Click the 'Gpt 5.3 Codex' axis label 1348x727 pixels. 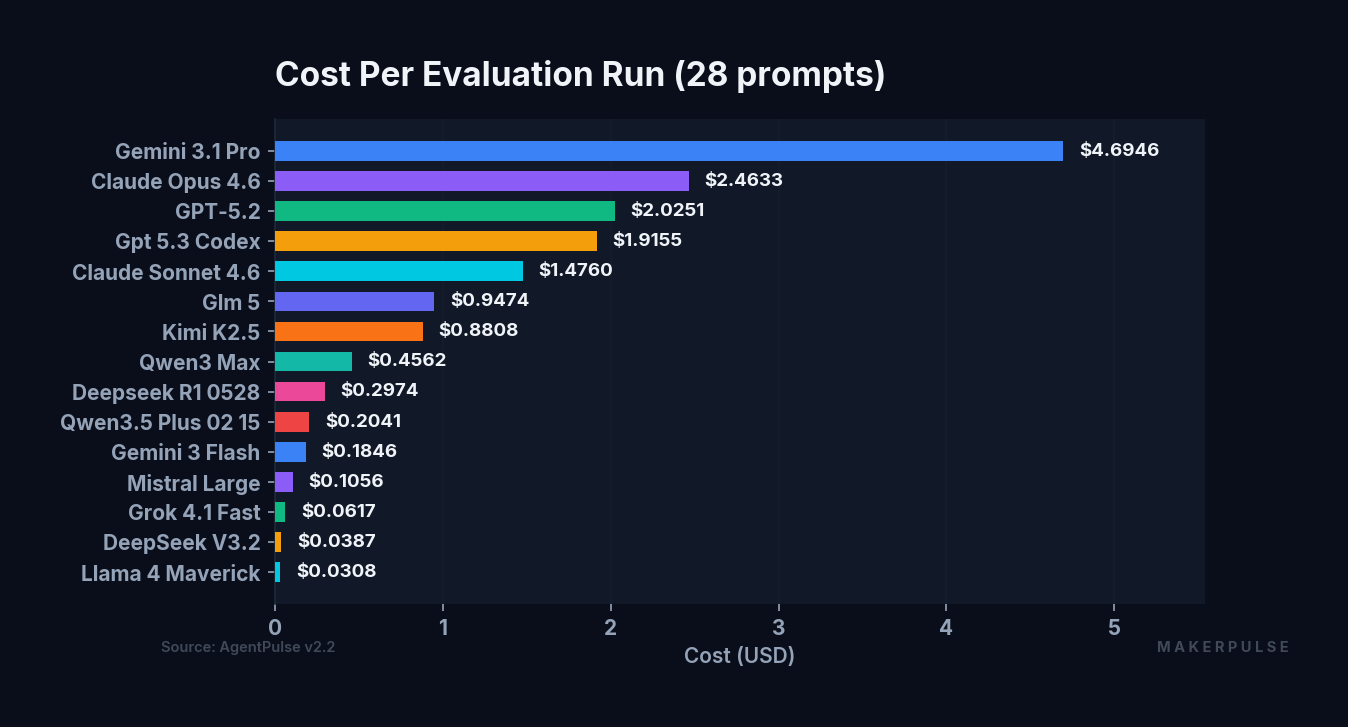click(187, 242)
